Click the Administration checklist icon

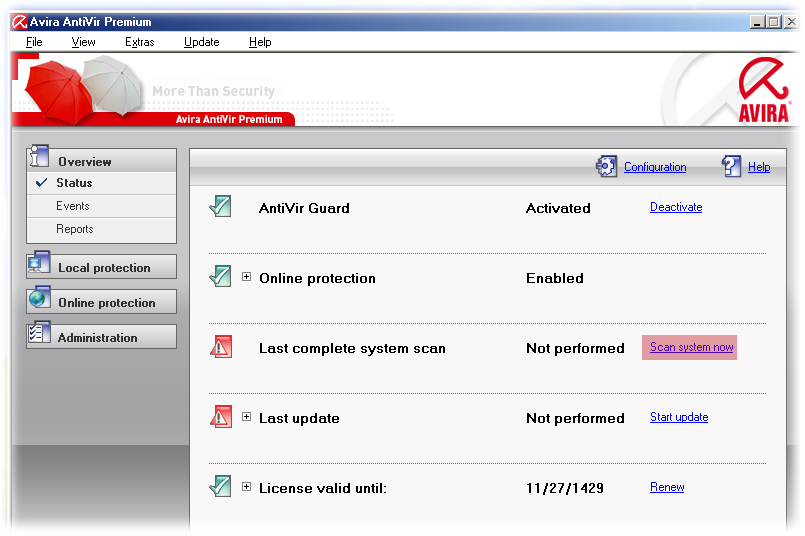pyautogui.click(x=39, y=333)
